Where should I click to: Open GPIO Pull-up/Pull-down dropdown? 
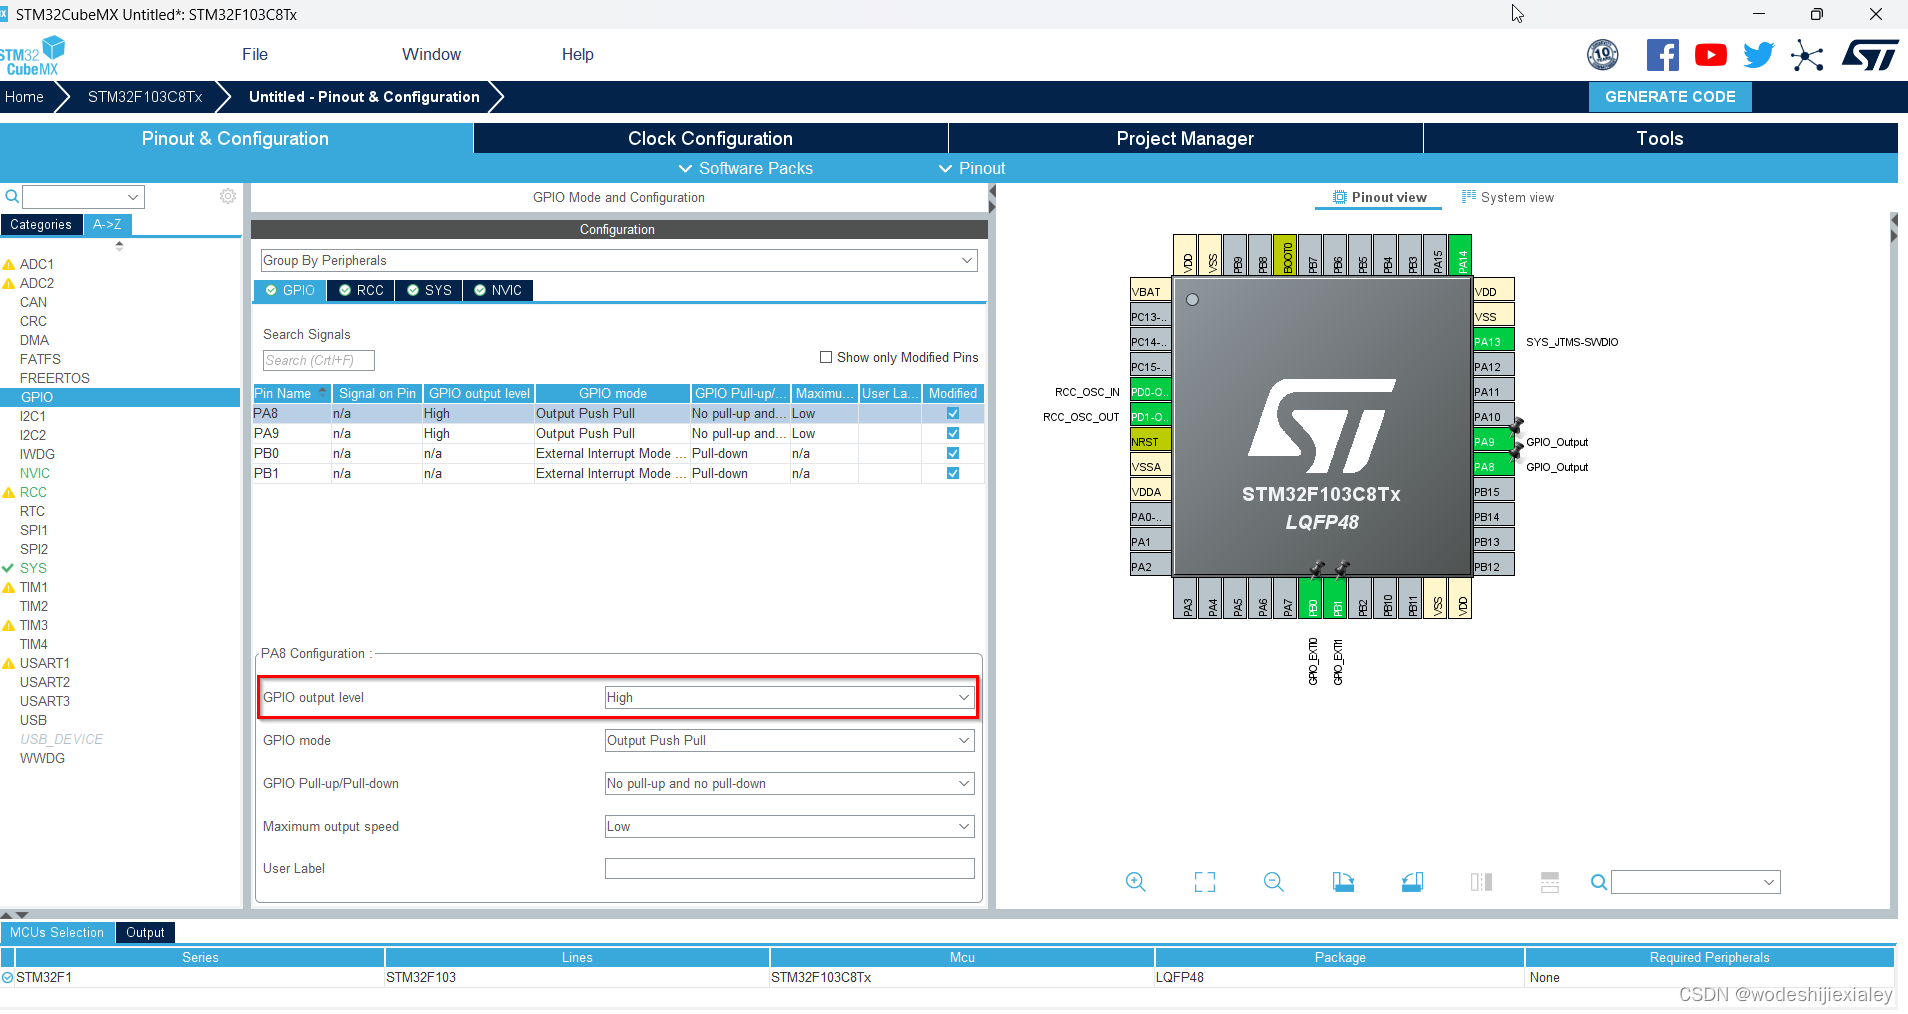click(x=789, y=783)
